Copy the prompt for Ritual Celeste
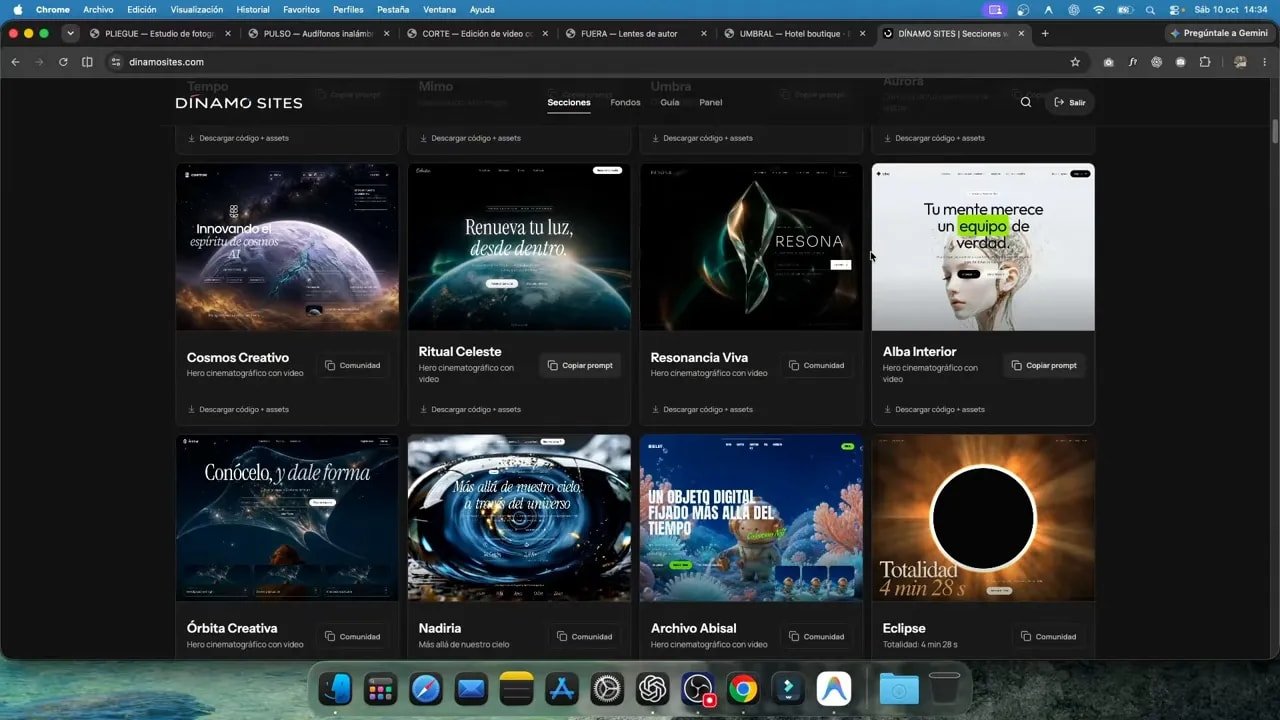 580,365
